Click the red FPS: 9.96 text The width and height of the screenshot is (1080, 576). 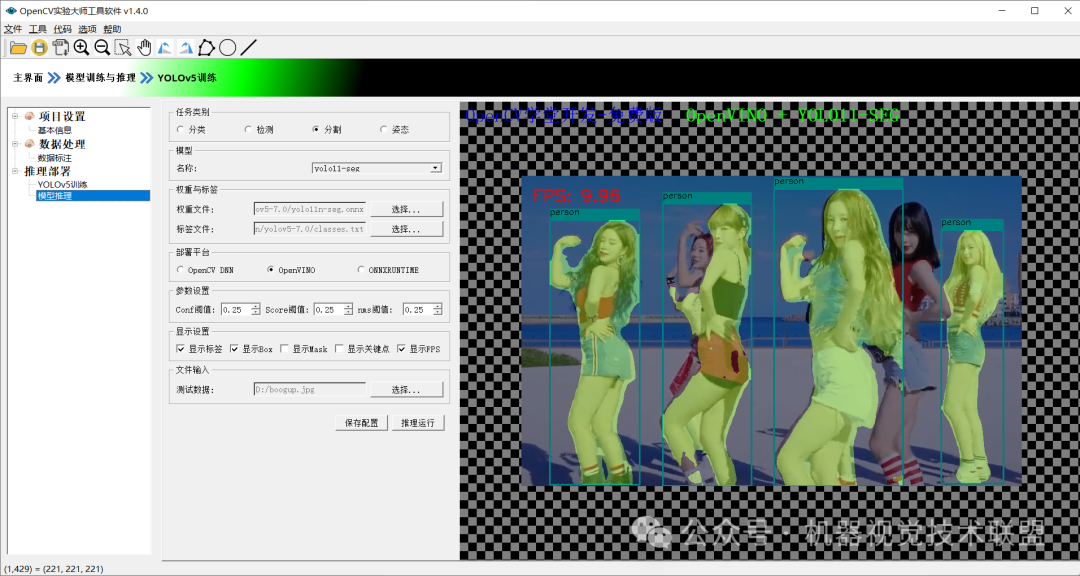point(577,196)
